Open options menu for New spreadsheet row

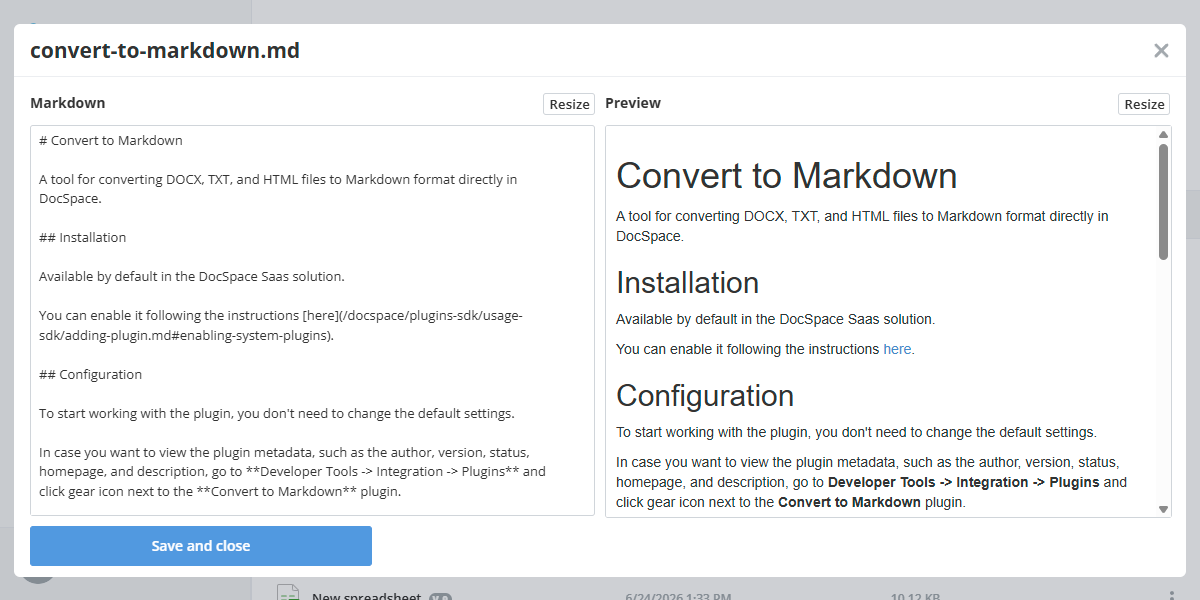tap(1171, 596)
